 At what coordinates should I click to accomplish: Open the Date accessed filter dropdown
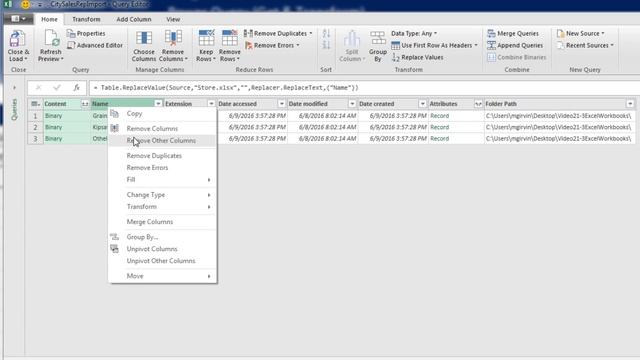(281, 104)
